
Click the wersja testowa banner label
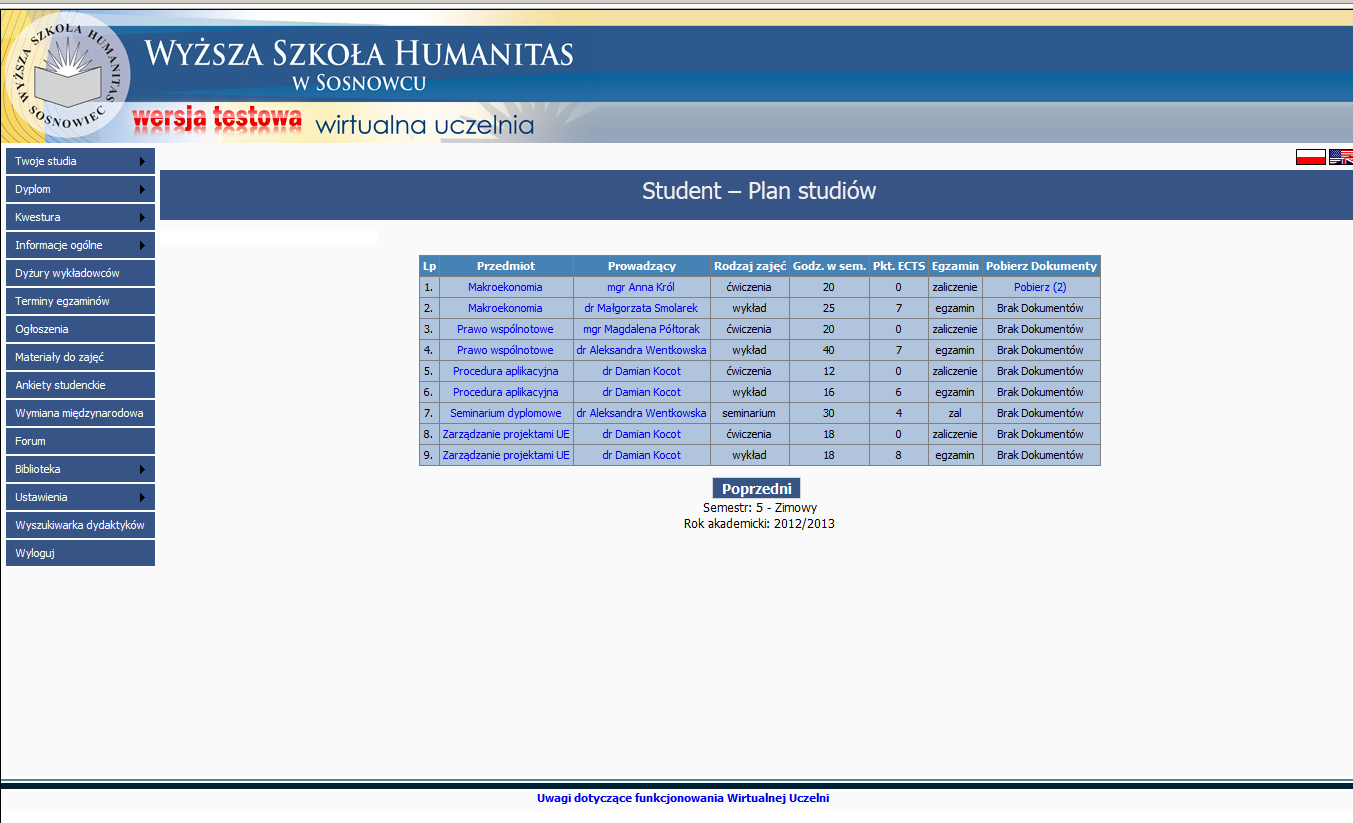point(217,118)
